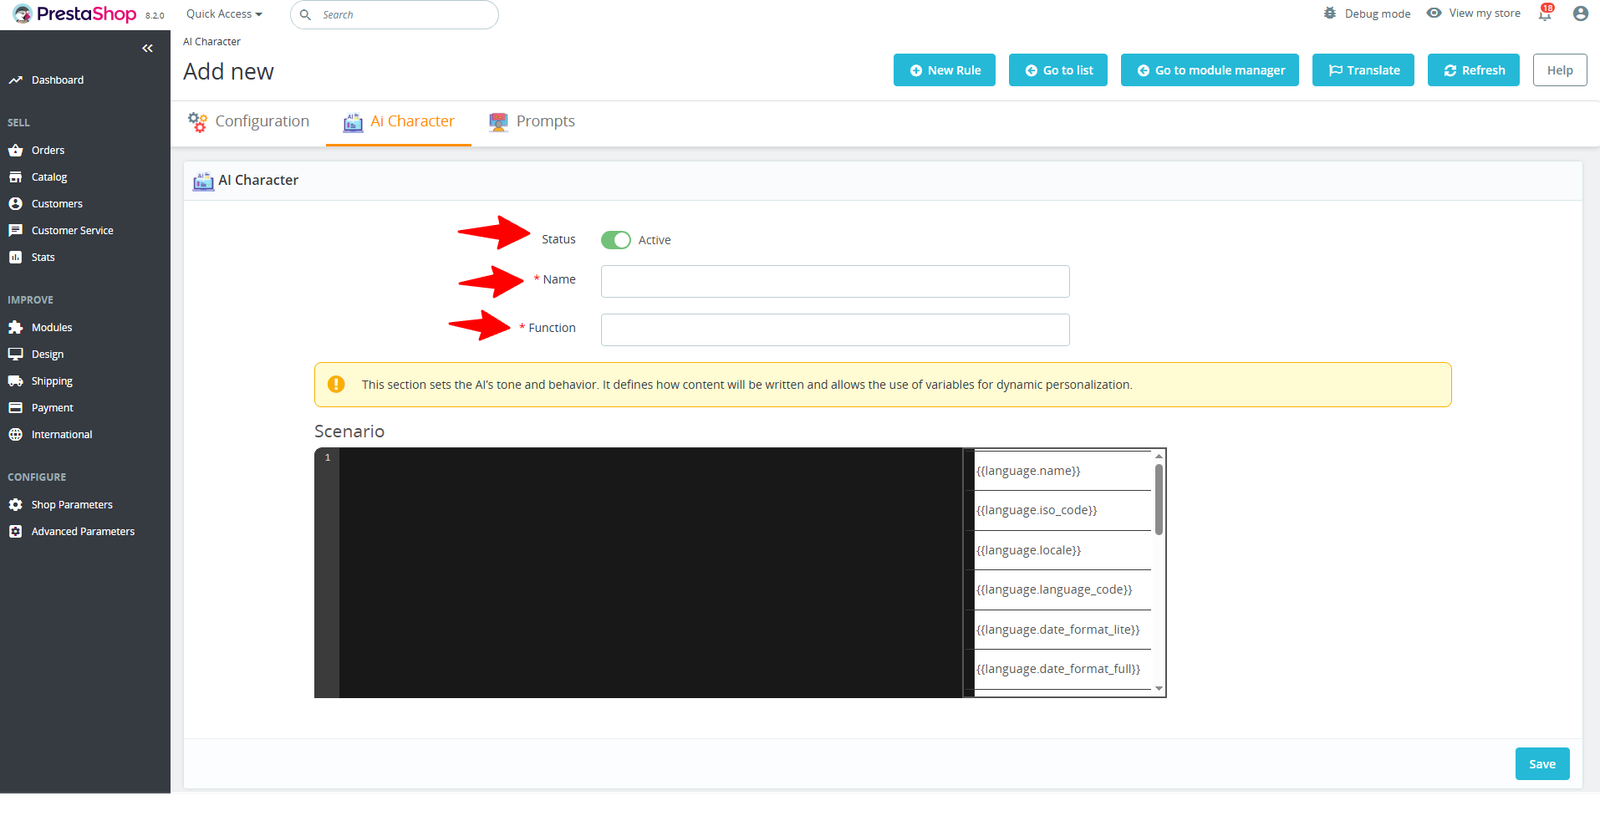Open the notifications bell
The height and width of the screenshot is (827, 1600).
tap(1545, 13)
